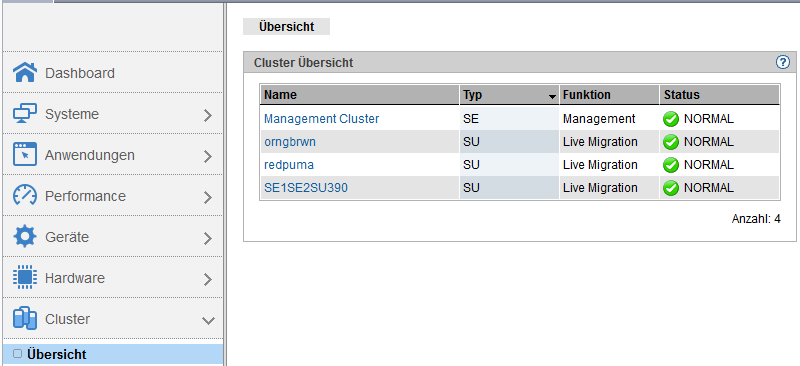Select the Systeme monitors icon

[24, 113]
